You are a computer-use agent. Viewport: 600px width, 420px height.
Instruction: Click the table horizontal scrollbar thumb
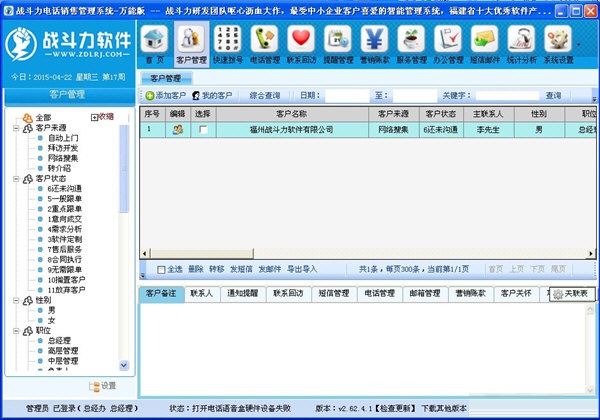pos(202,254)
